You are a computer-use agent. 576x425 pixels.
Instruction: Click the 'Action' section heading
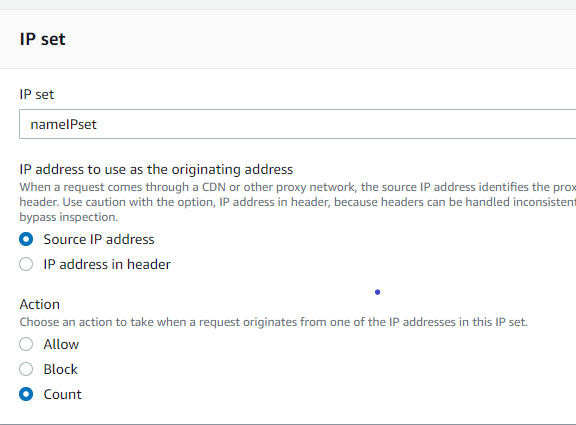pos(40,305)
